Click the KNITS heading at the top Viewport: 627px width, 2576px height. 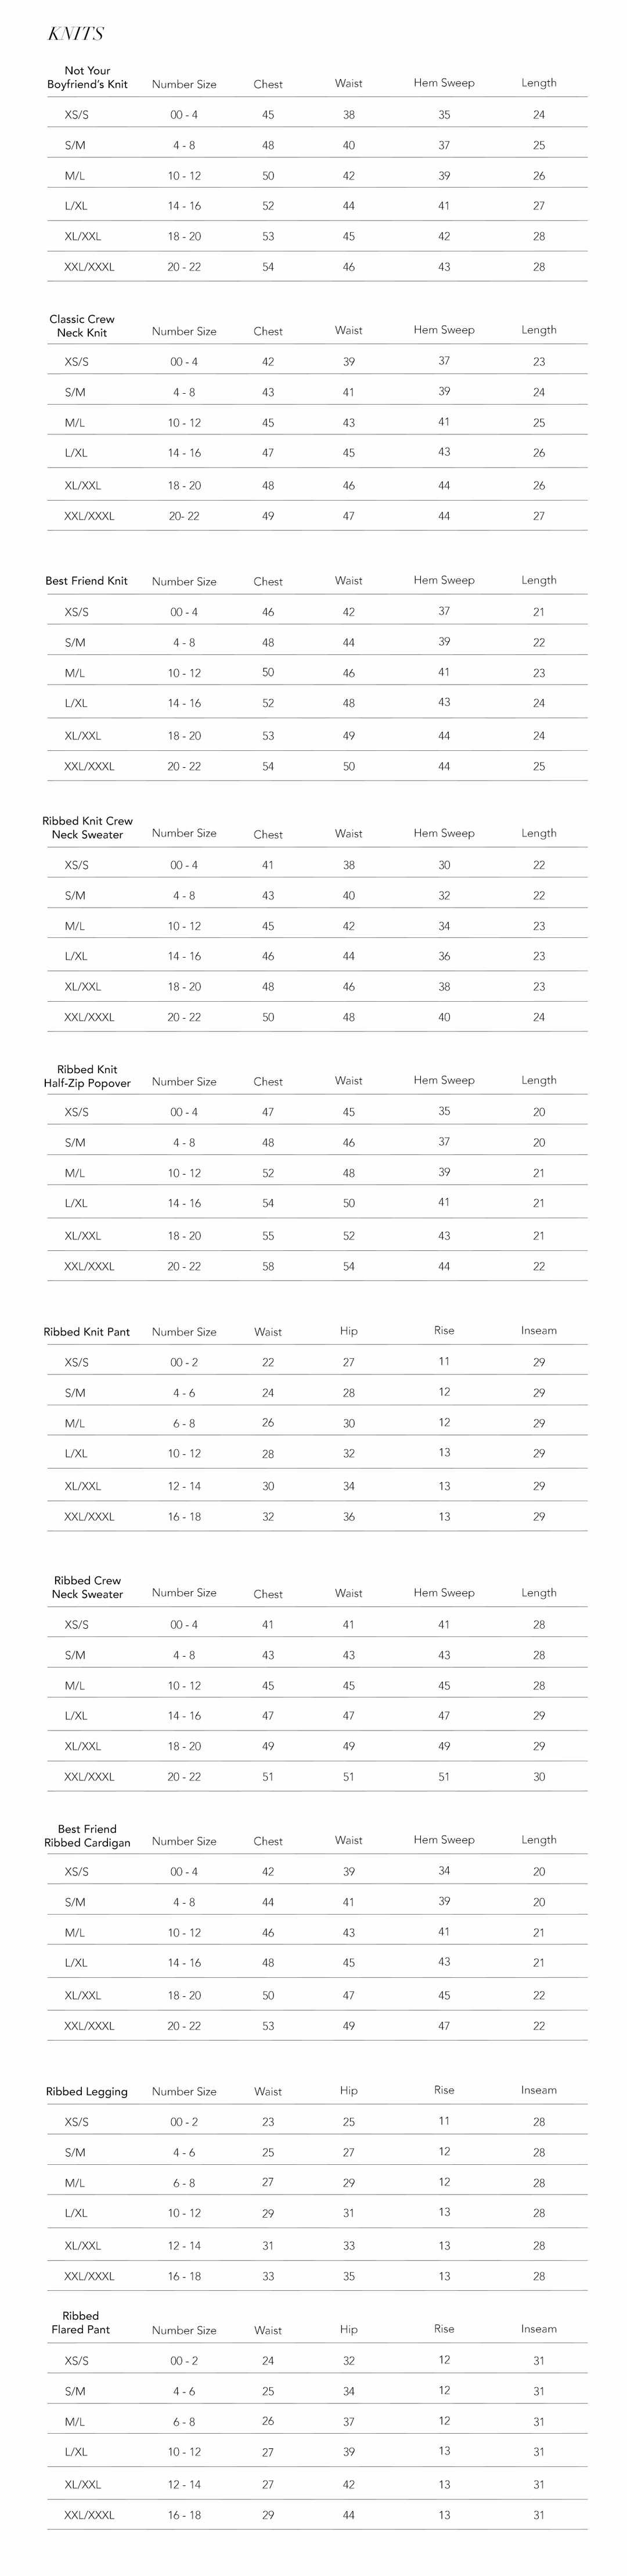point(76,34)
